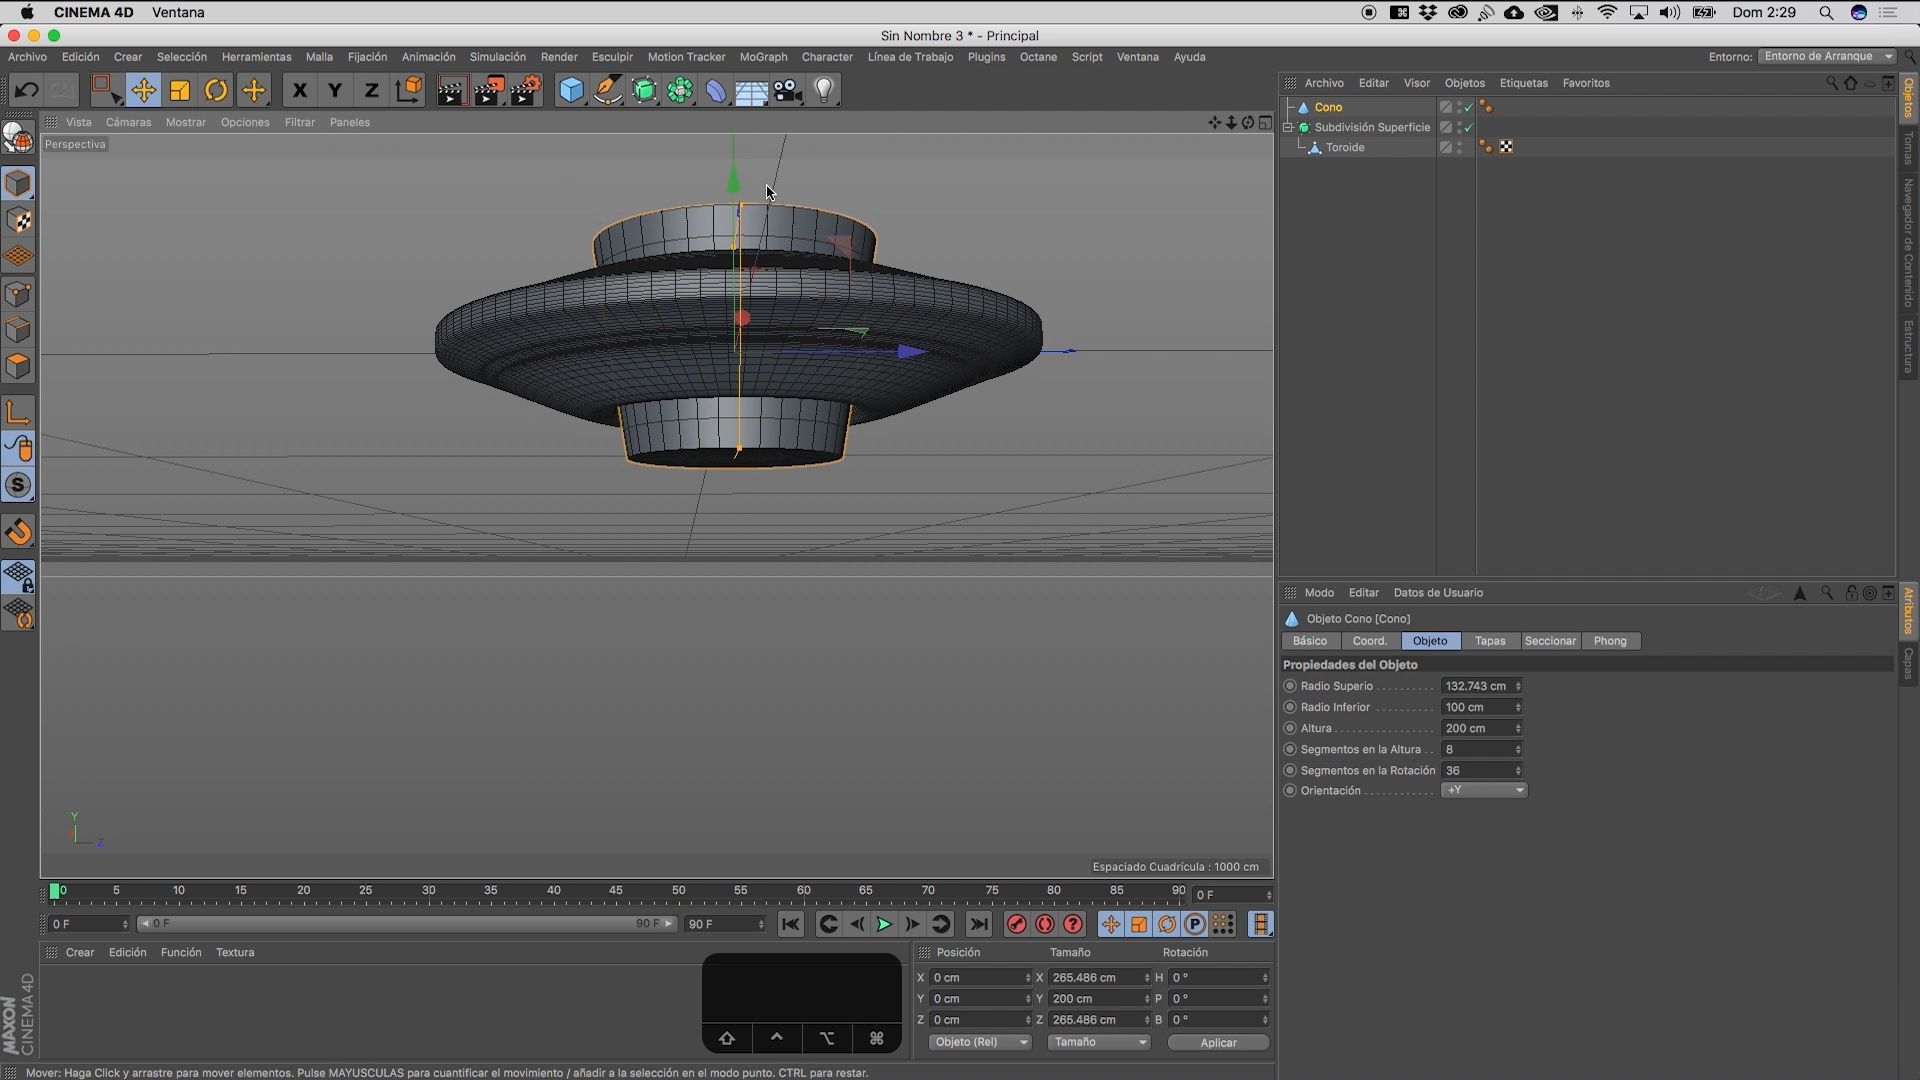
Task: Go to end of animation
Action: (x=979, y=925)
